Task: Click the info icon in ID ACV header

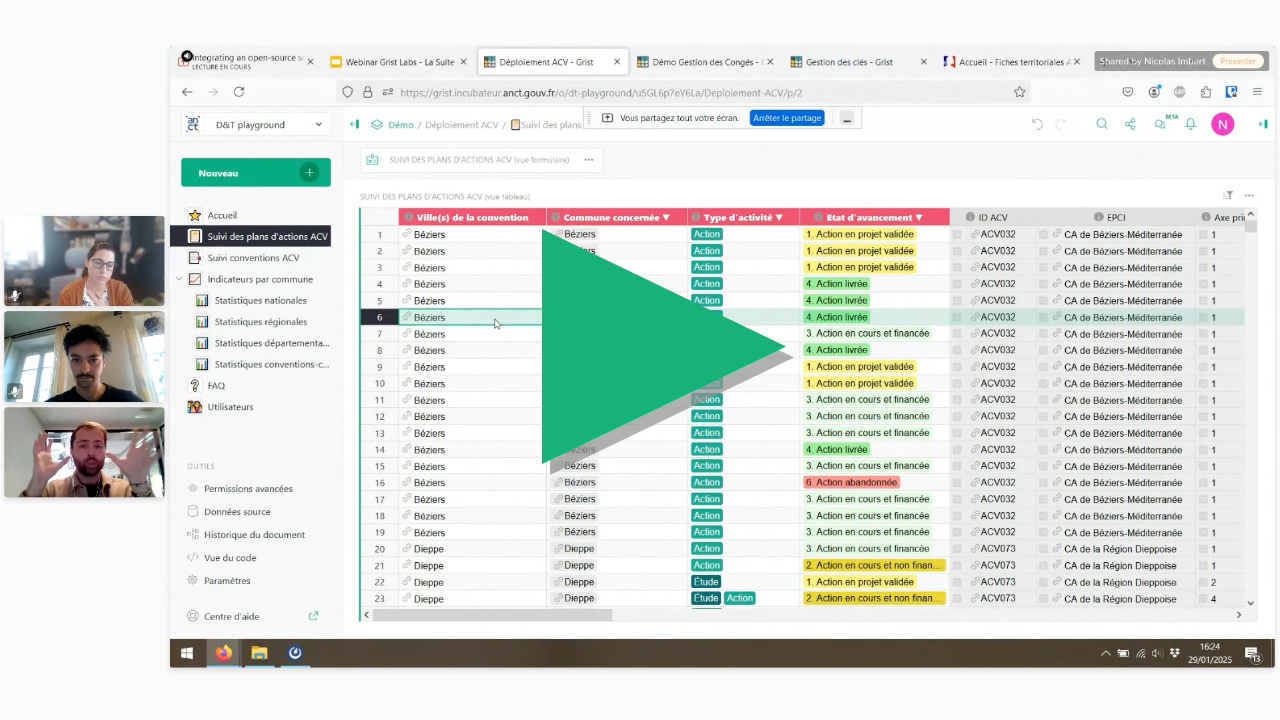Action: click(970, 217)
